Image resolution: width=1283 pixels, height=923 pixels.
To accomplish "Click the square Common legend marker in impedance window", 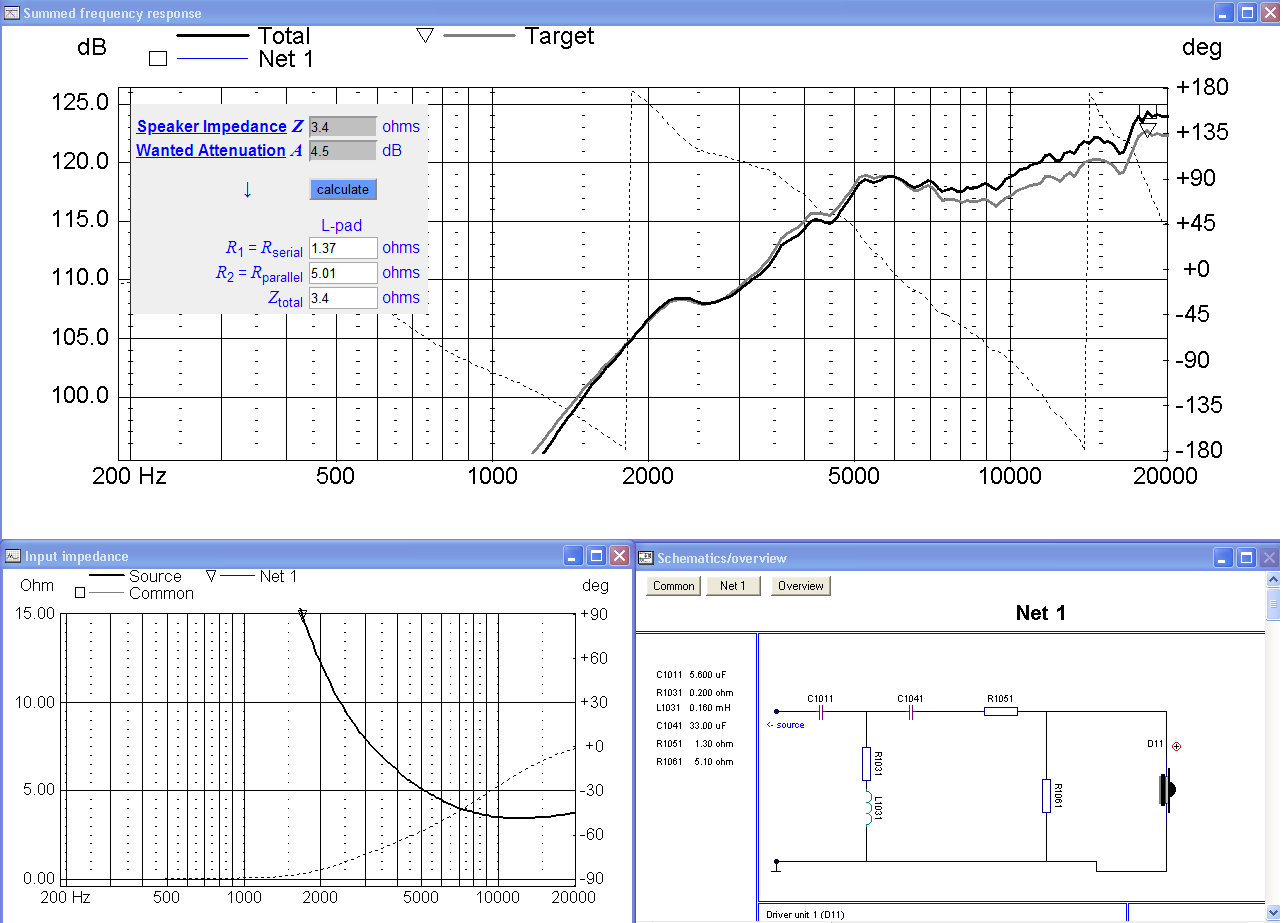I will (80, 593).
